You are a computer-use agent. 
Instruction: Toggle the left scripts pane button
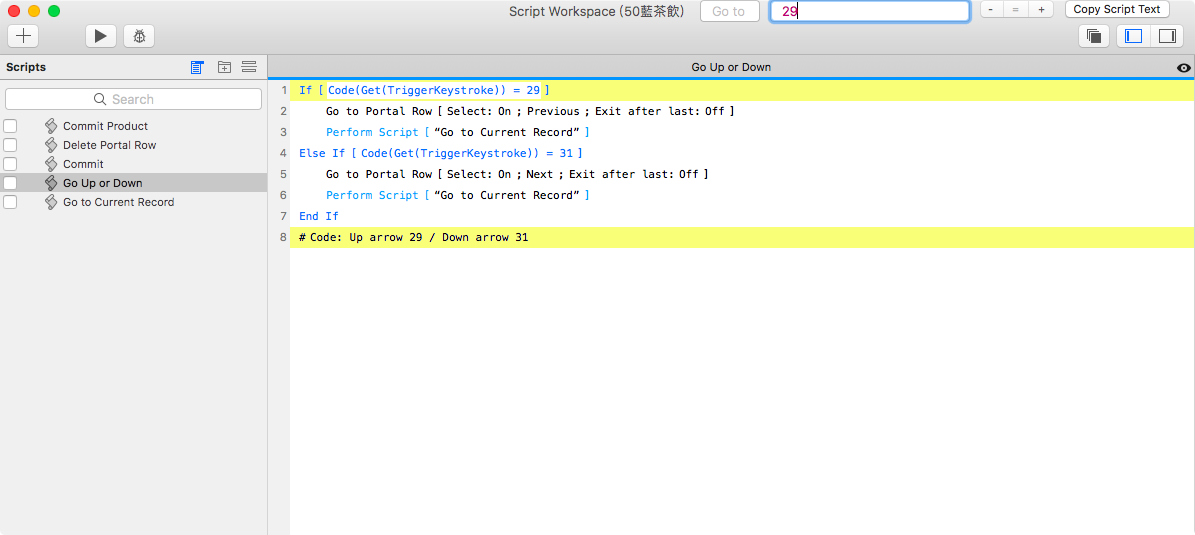tap(1133, 36)
